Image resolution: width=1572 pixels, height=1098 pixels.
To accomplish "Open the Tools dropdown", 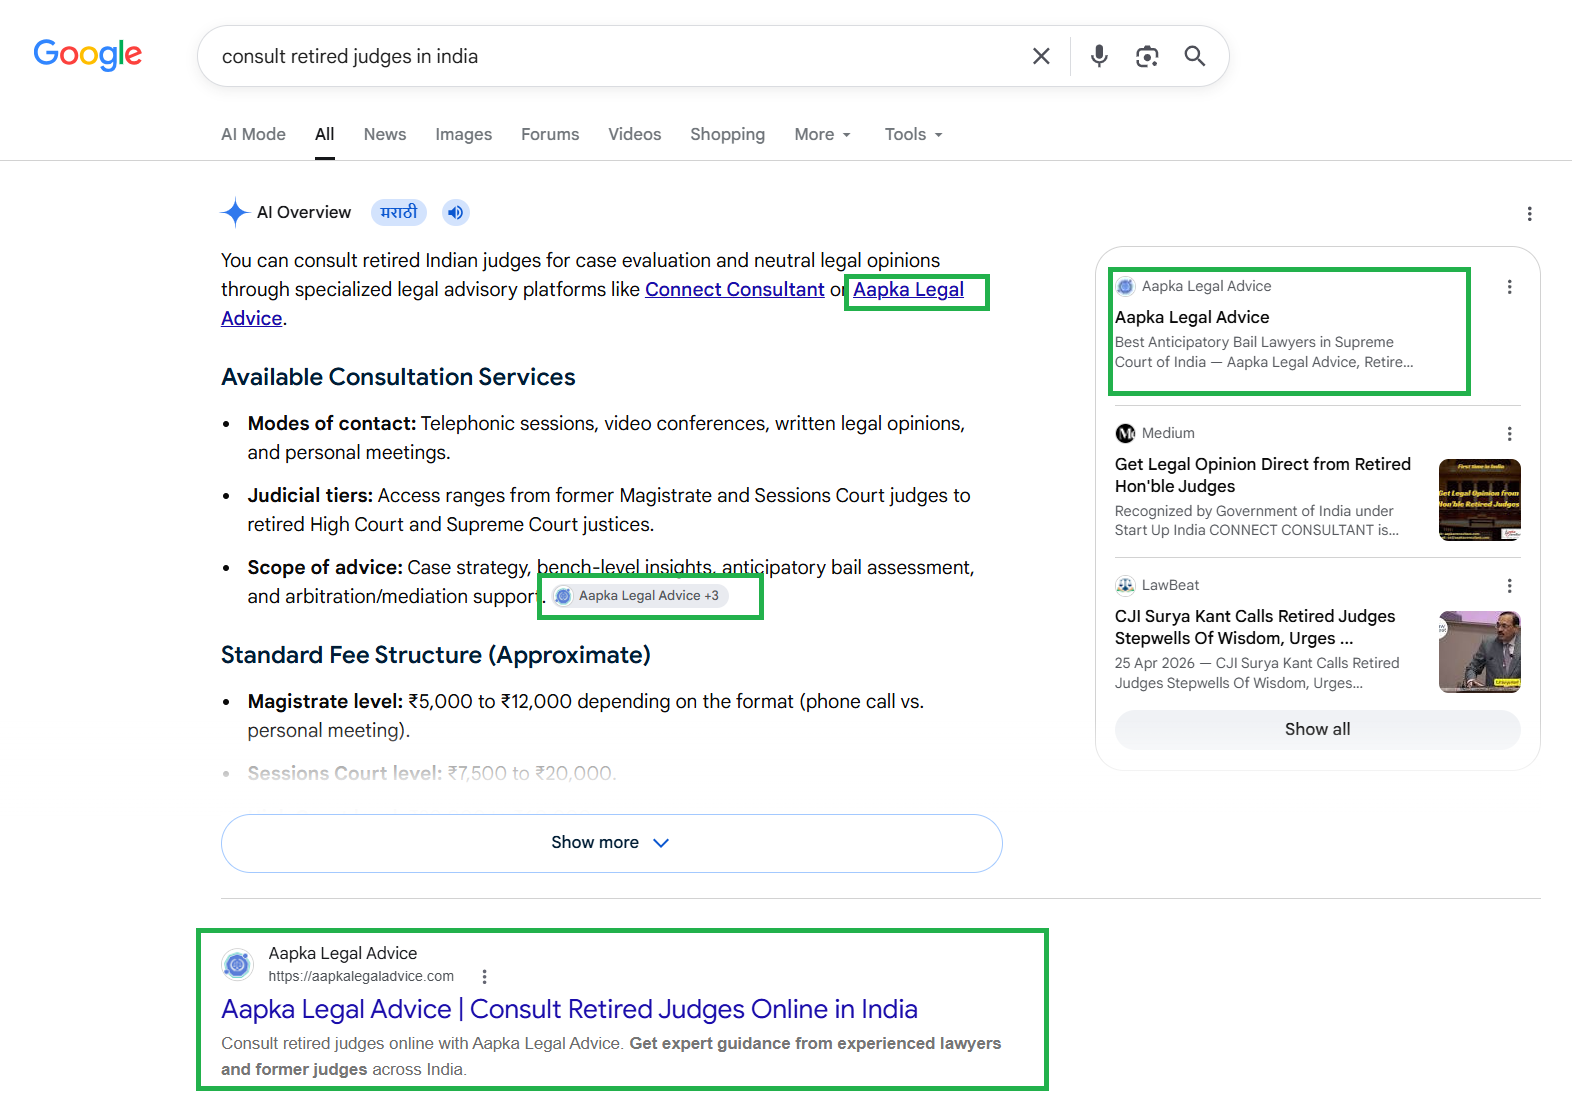I will coord(914,134).
